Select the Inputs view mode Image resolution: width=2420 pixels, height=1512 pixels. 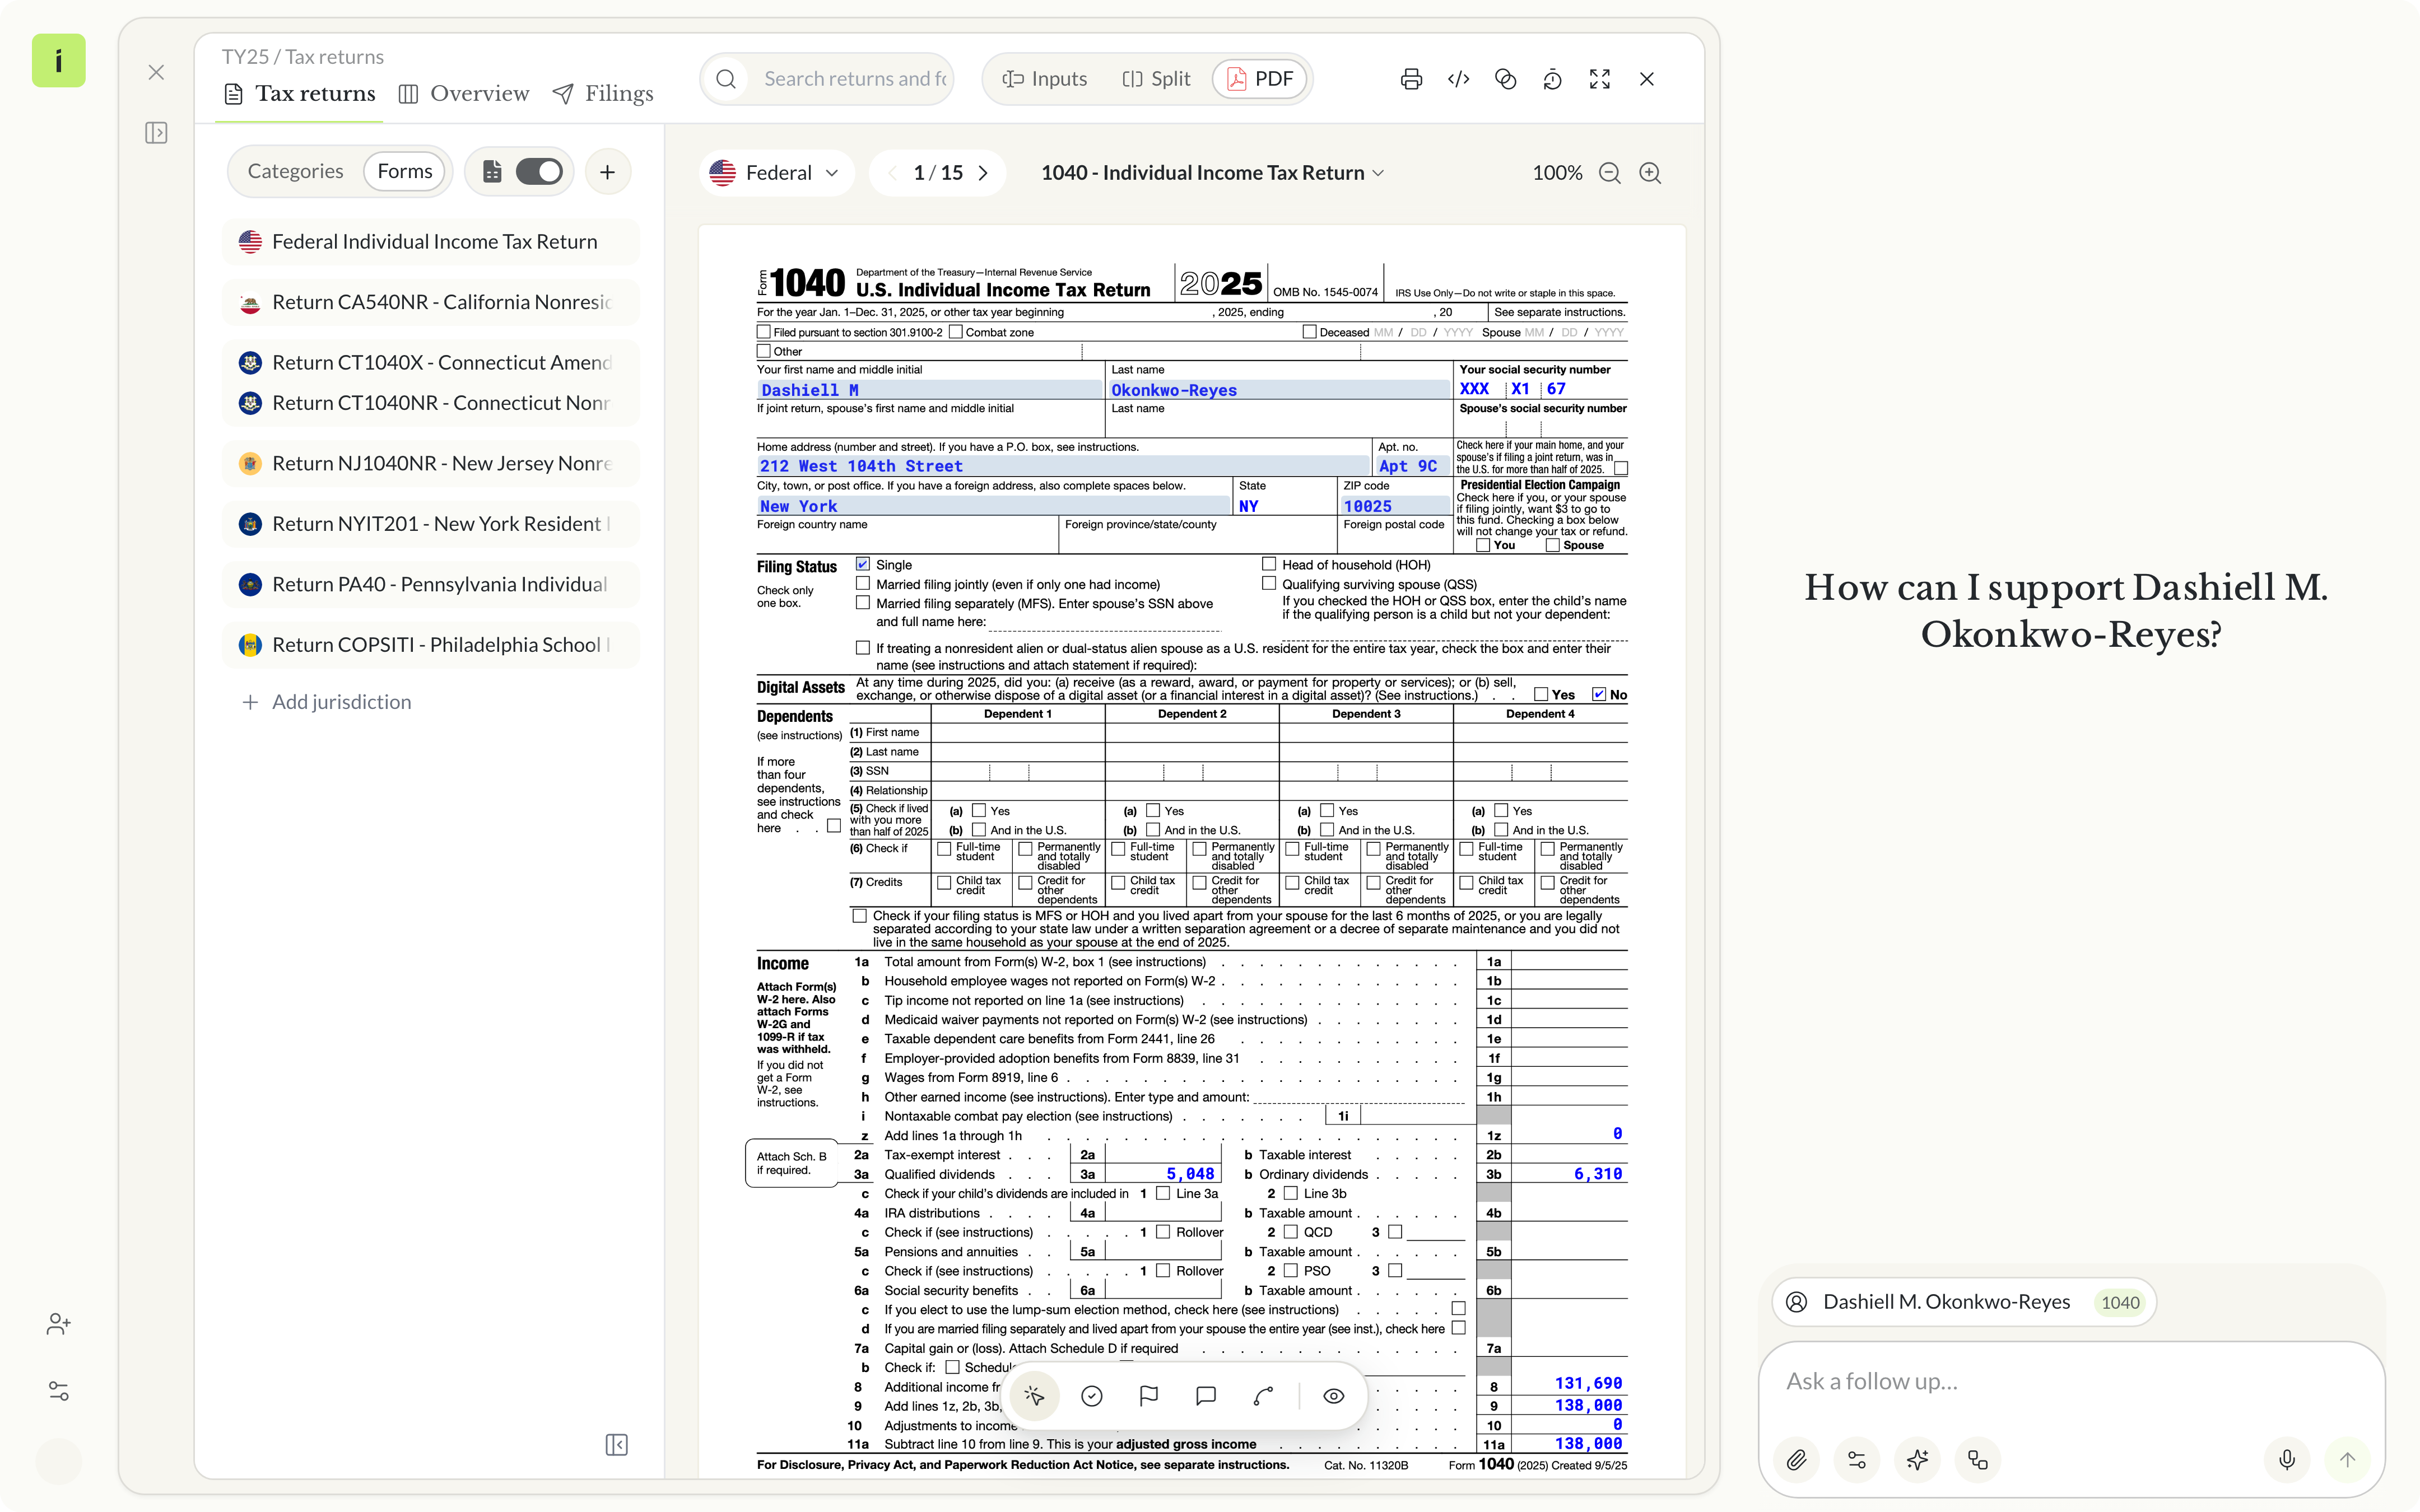click(x=1045, y=79)
